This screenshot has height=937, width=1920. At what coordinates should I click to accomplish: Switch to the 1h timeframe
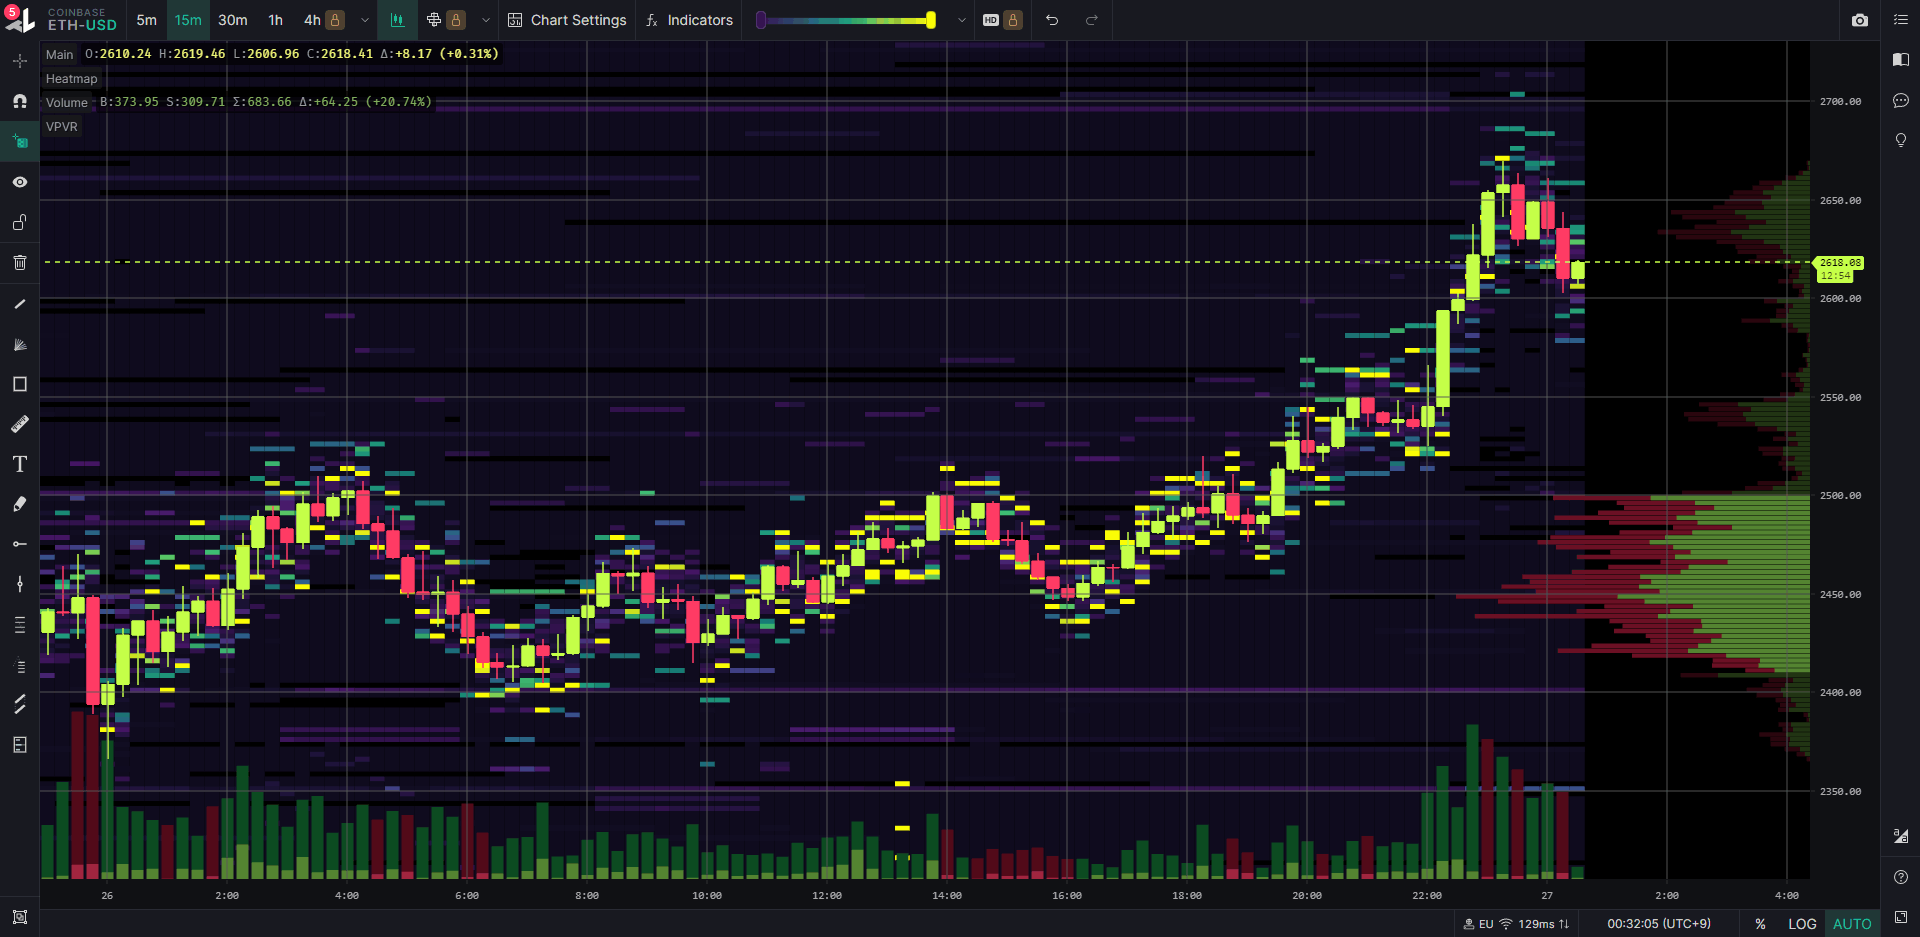point(275,20)
